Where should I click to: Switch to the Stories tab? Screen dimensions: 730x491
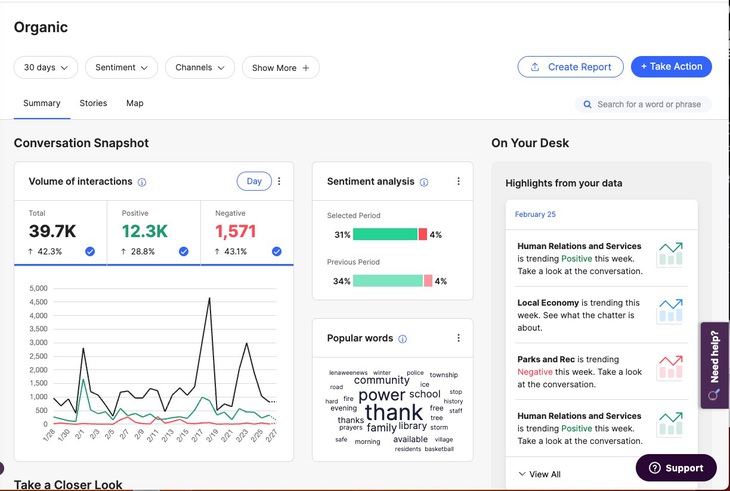coord(93,103)
